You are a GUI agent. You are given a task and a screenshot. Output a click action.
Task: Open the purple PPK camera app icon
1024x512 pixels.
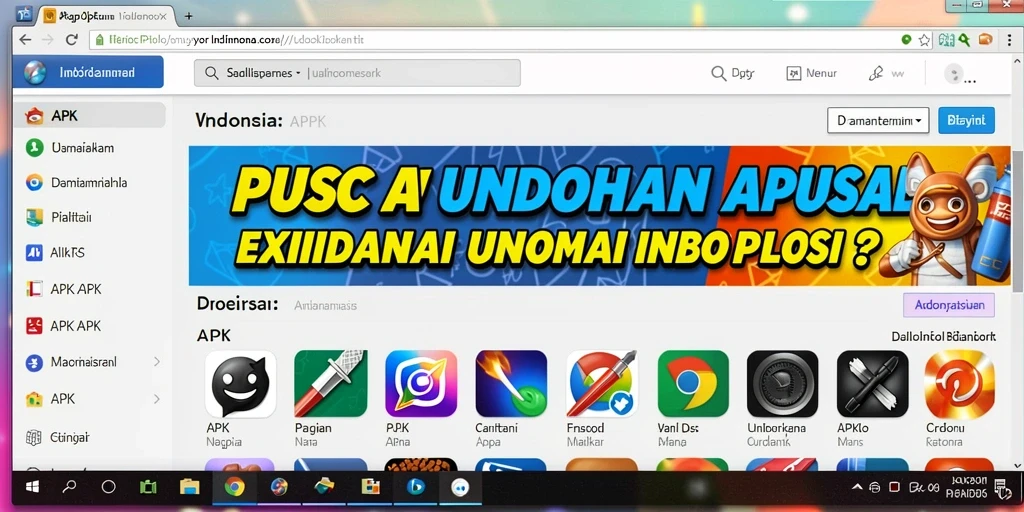click(421, 384)
